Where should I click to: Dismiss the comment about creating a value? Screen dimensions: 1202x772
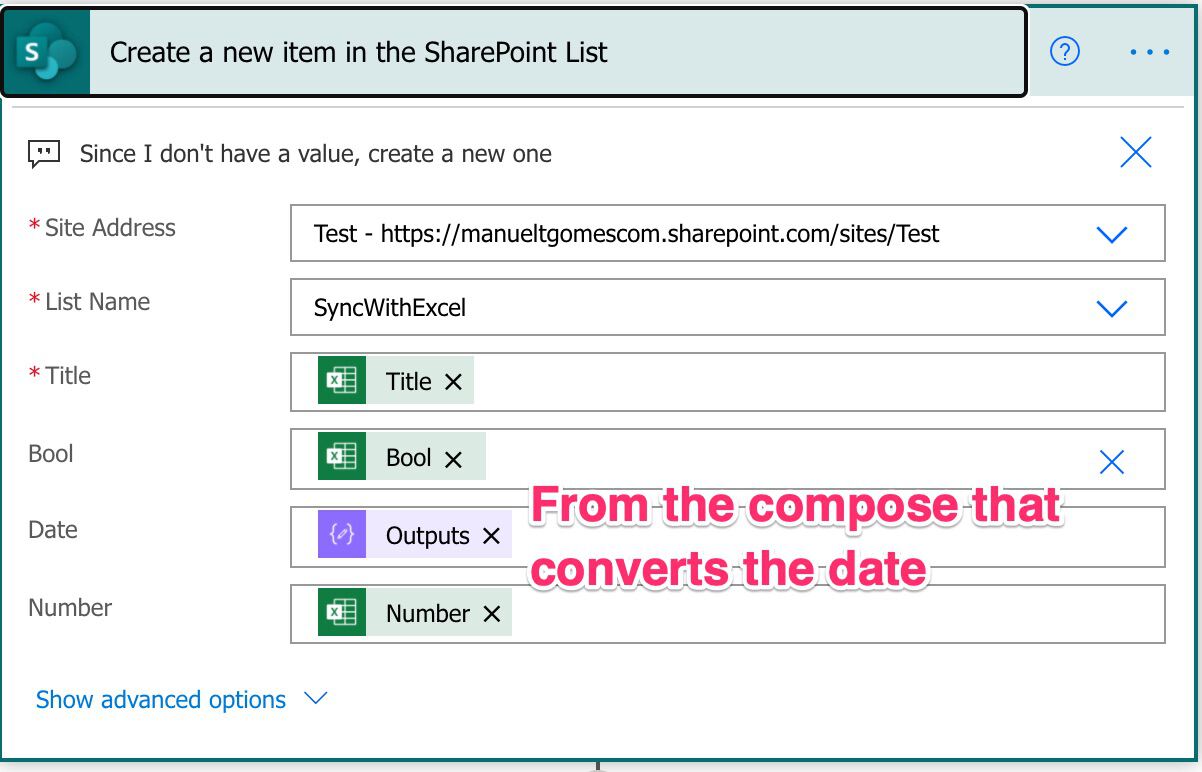[1135, 152]
